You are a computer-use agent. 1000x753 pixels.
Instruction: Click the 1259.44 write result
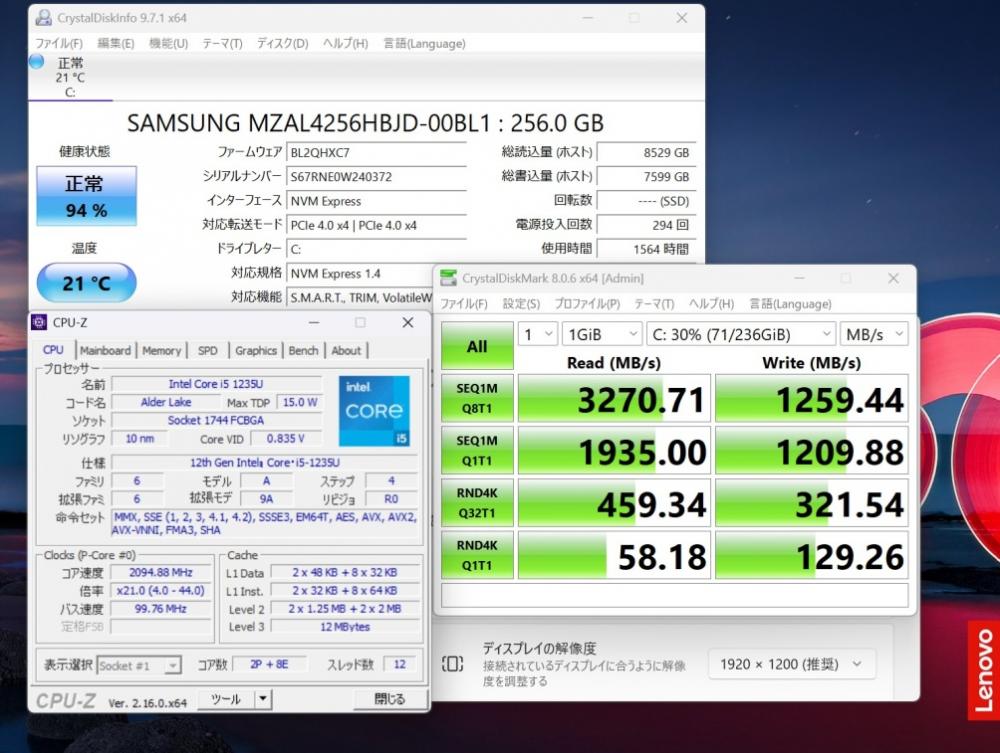[812, 398]
